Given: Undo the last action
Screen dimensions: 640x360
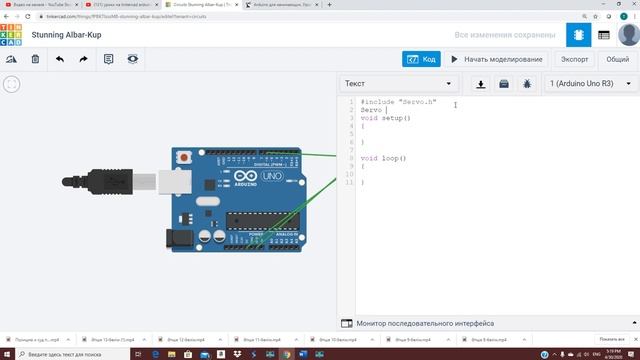Looking at the screenshot, I should (x=60, y=59).
